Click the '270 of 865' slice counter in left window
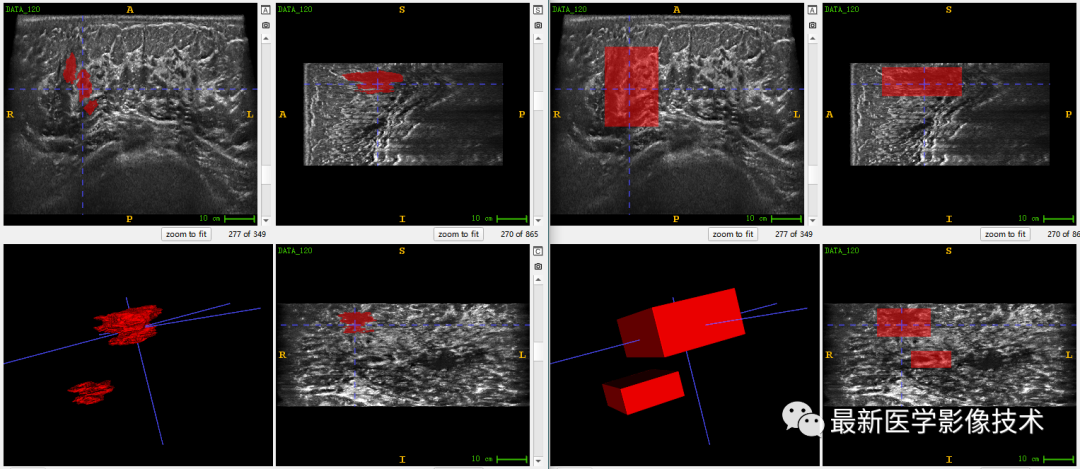The image size is (1080, 469). (x=519, y=234)
